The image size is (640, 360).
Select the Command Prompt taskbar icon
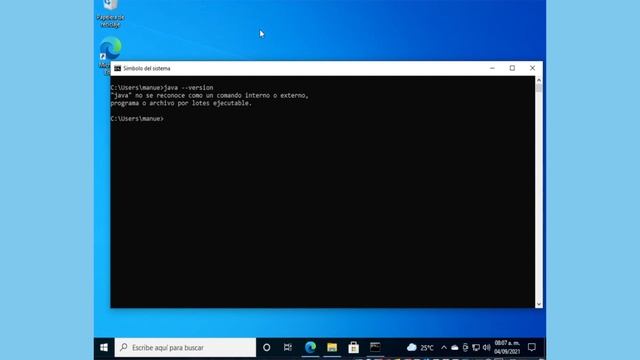[375, 347]
